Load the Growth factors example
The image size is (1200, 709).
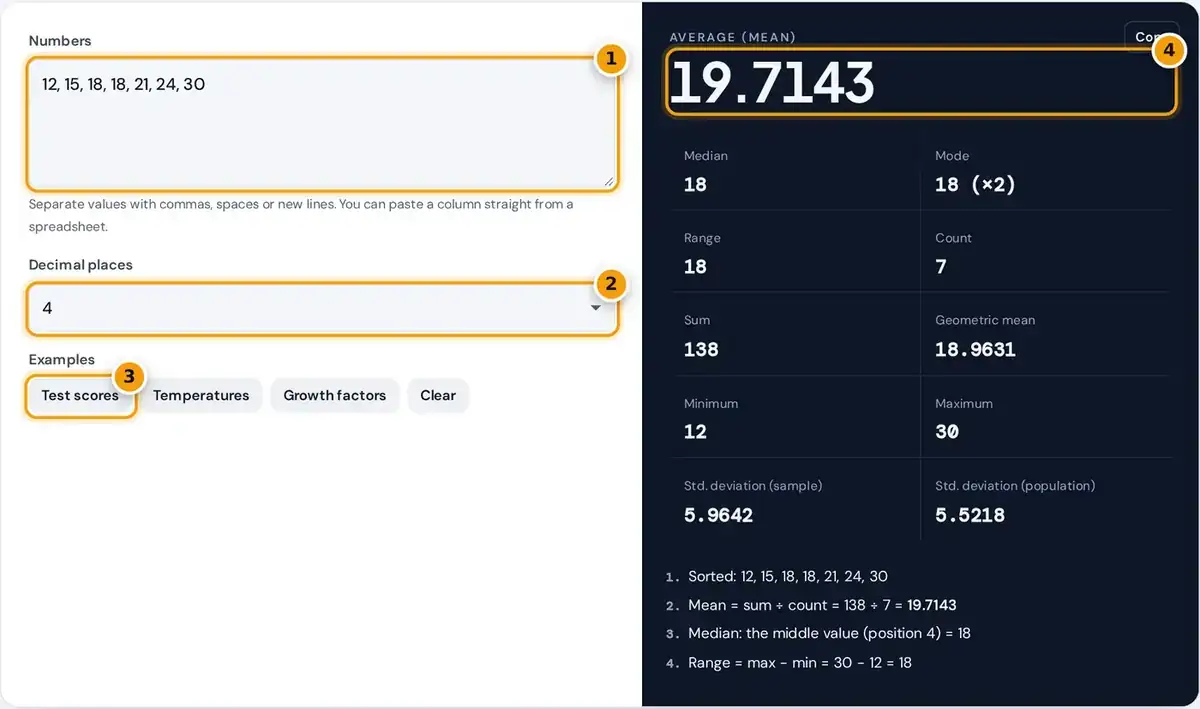point(335,395)
